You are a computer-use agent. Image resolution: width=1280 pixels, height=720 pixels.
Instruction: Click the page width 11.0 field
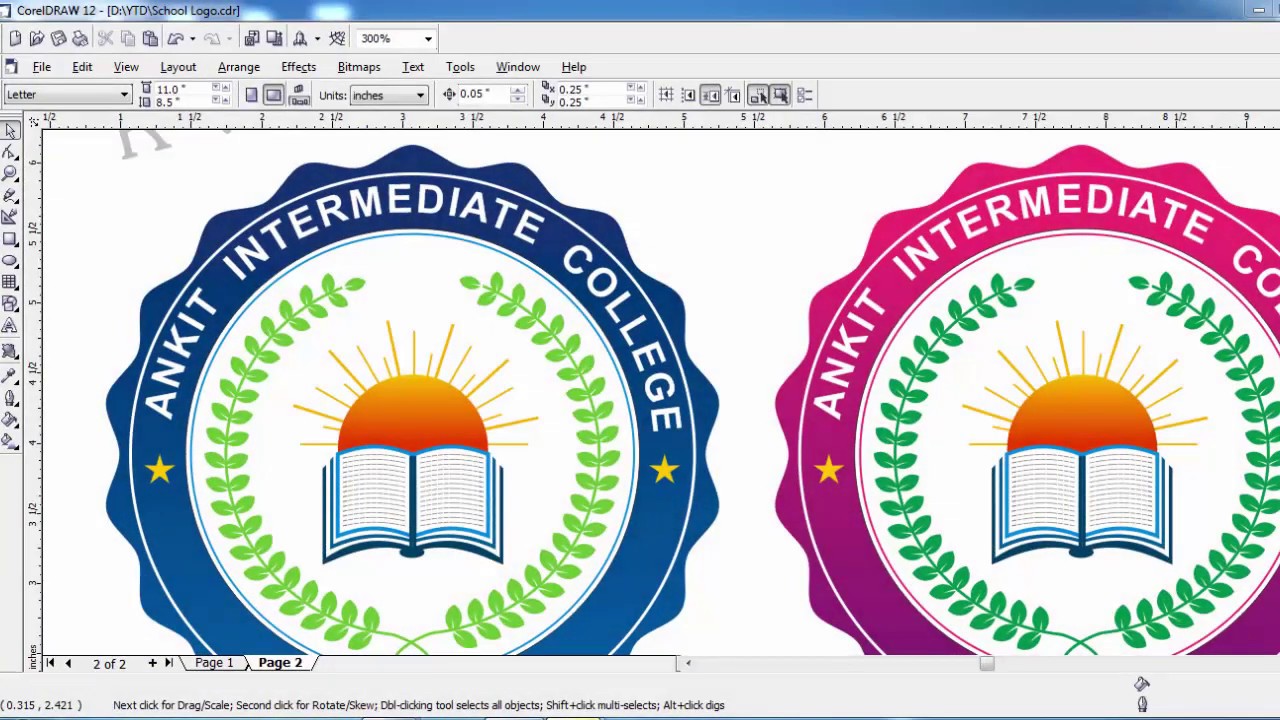182,89
